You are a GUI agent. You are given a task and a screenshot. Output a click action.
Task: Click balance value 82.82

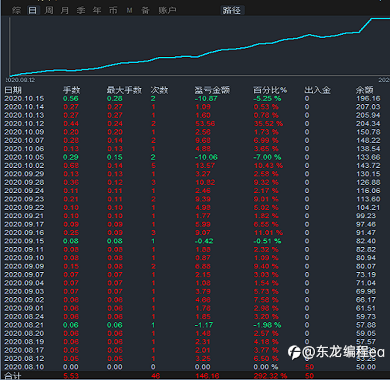tap(366, 249)
